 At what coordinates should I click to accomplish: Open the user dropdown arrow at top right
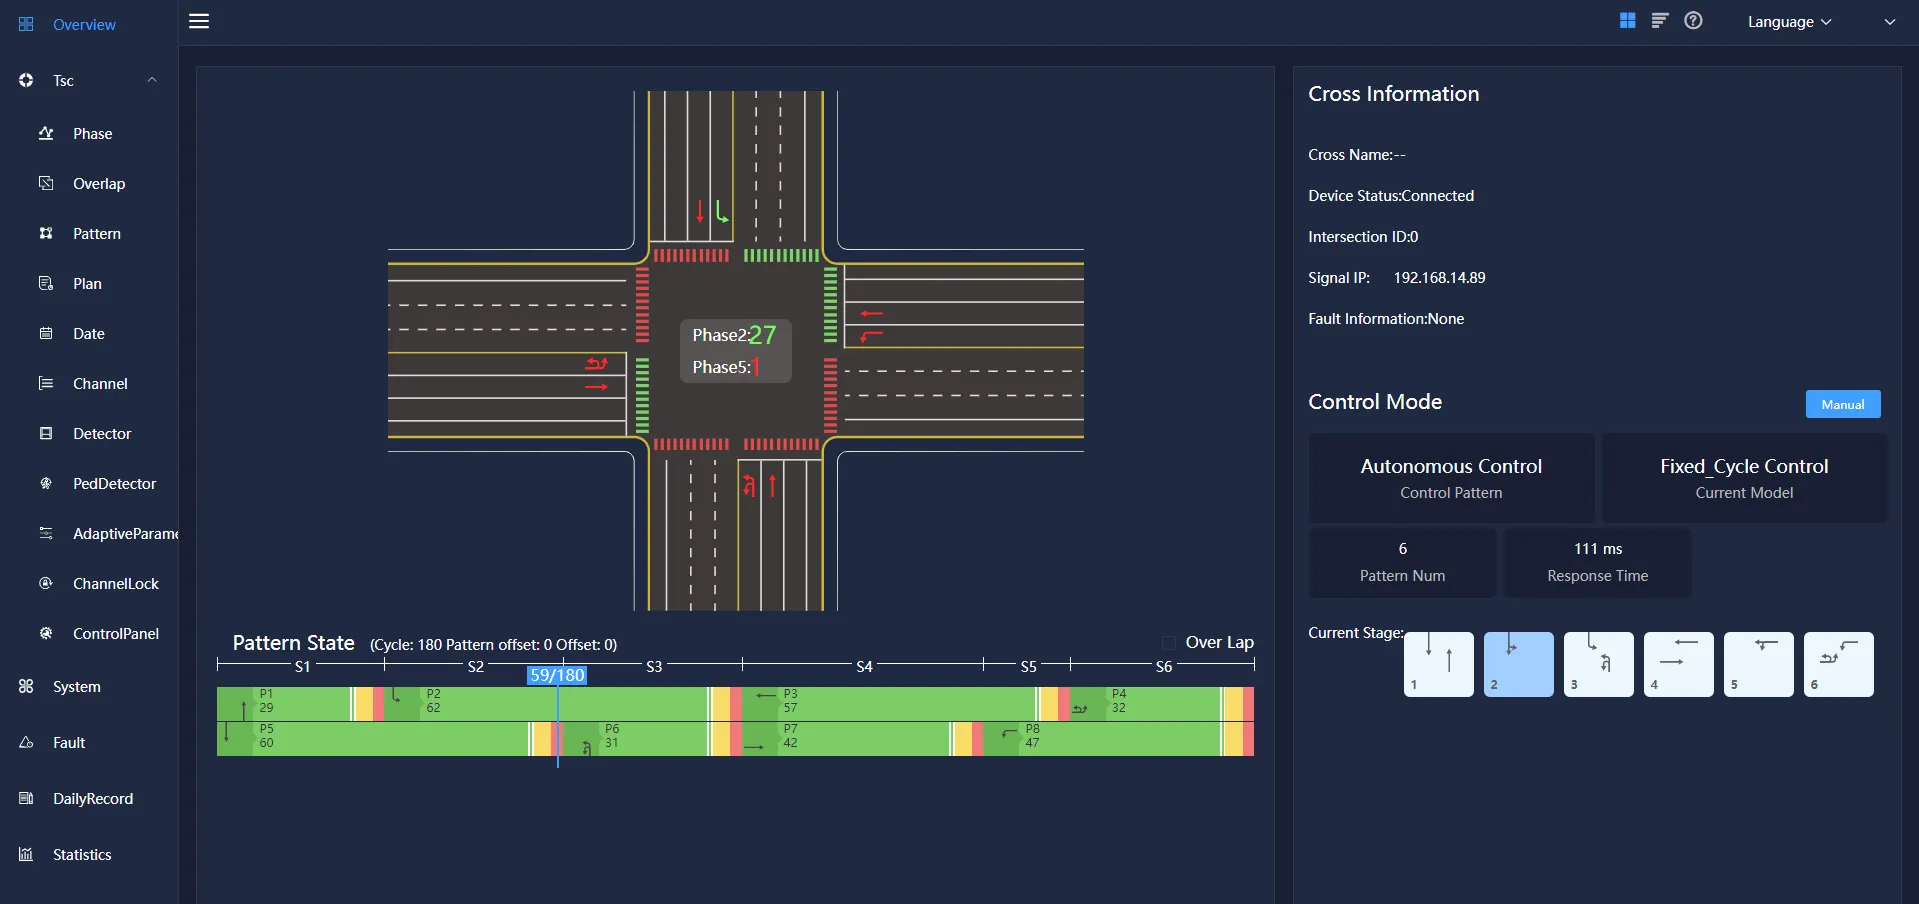point(1889,22)
